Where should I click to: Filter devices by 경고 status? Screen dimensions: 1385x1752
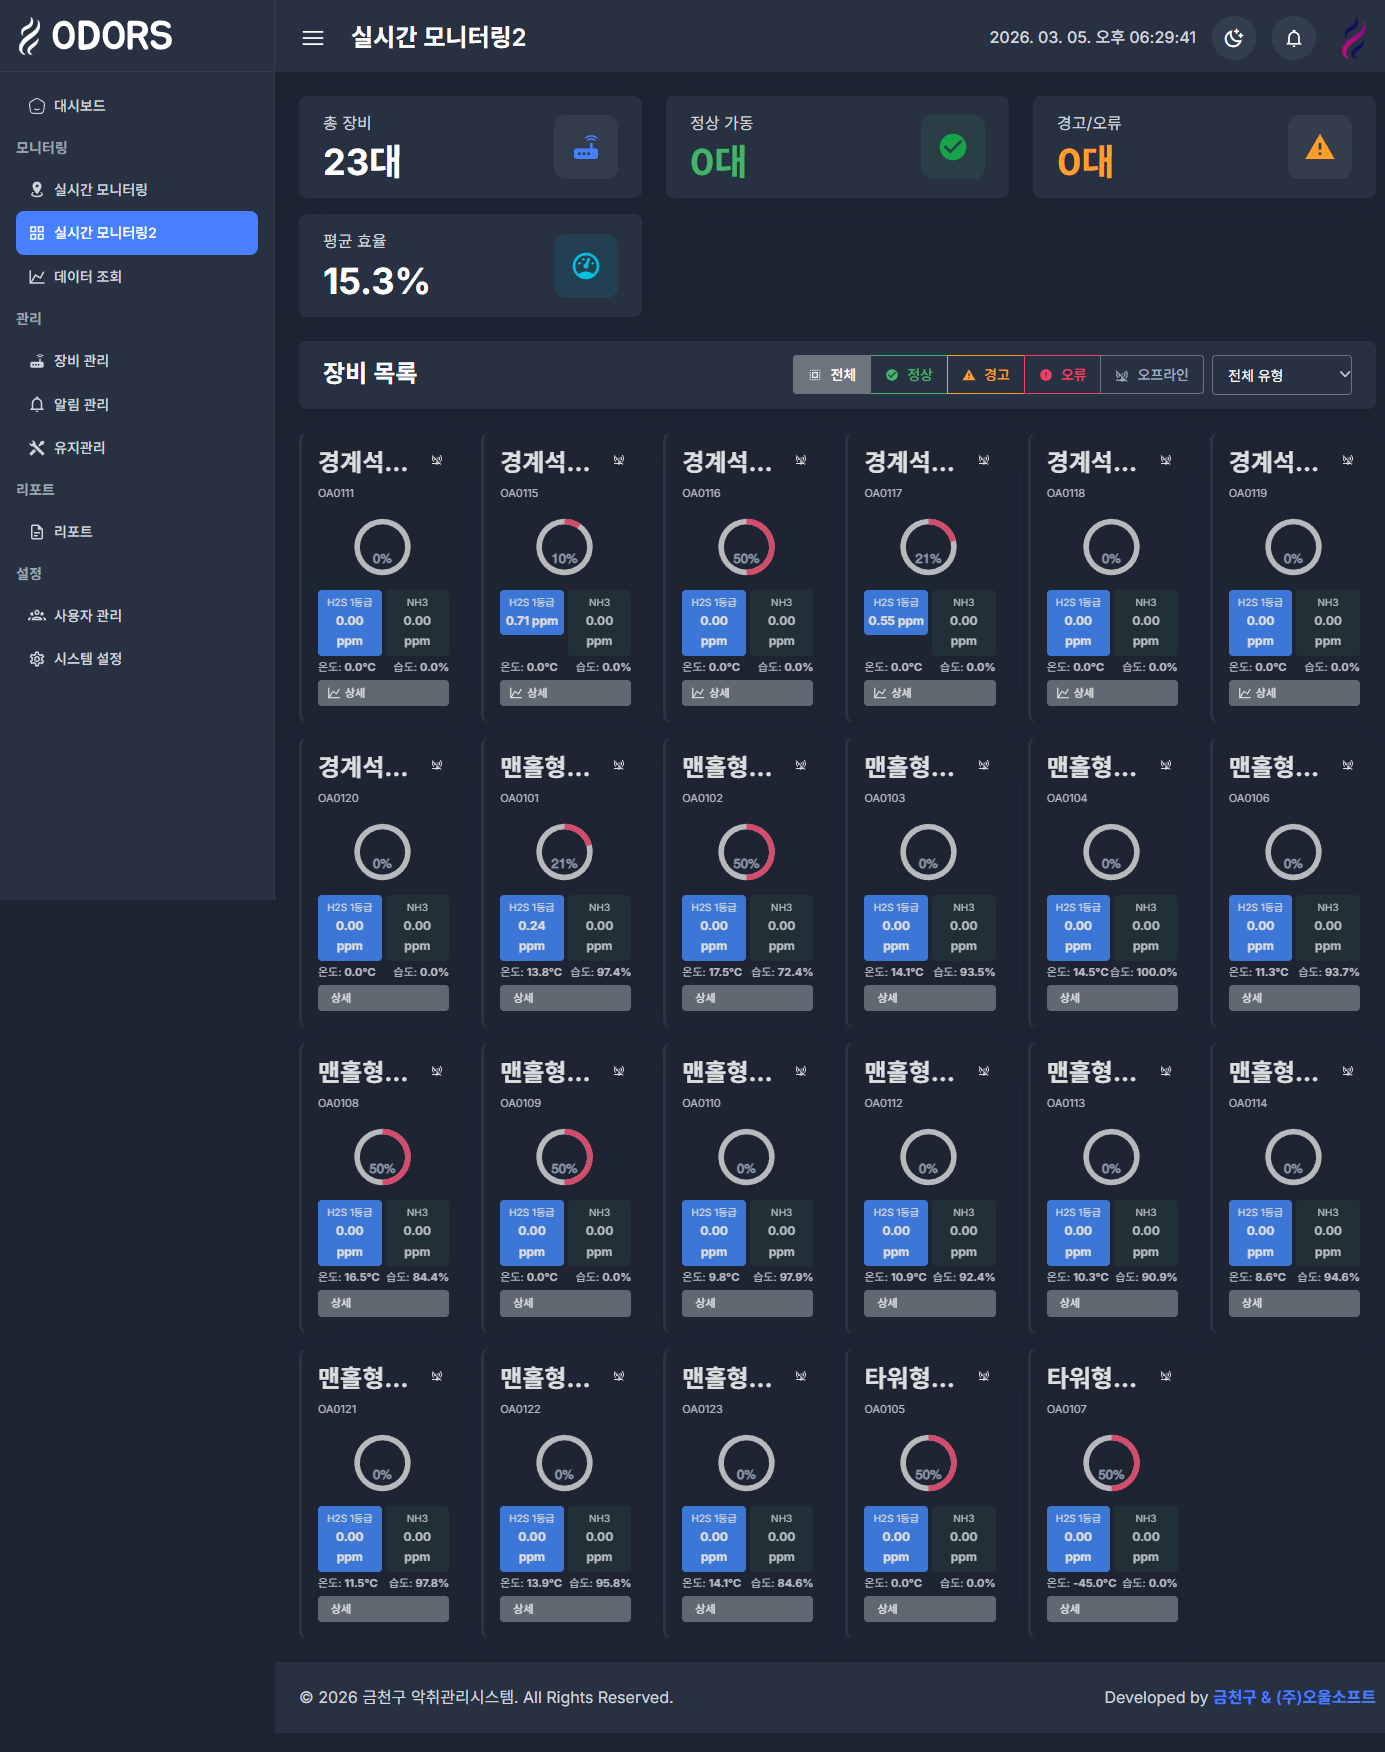986,375
